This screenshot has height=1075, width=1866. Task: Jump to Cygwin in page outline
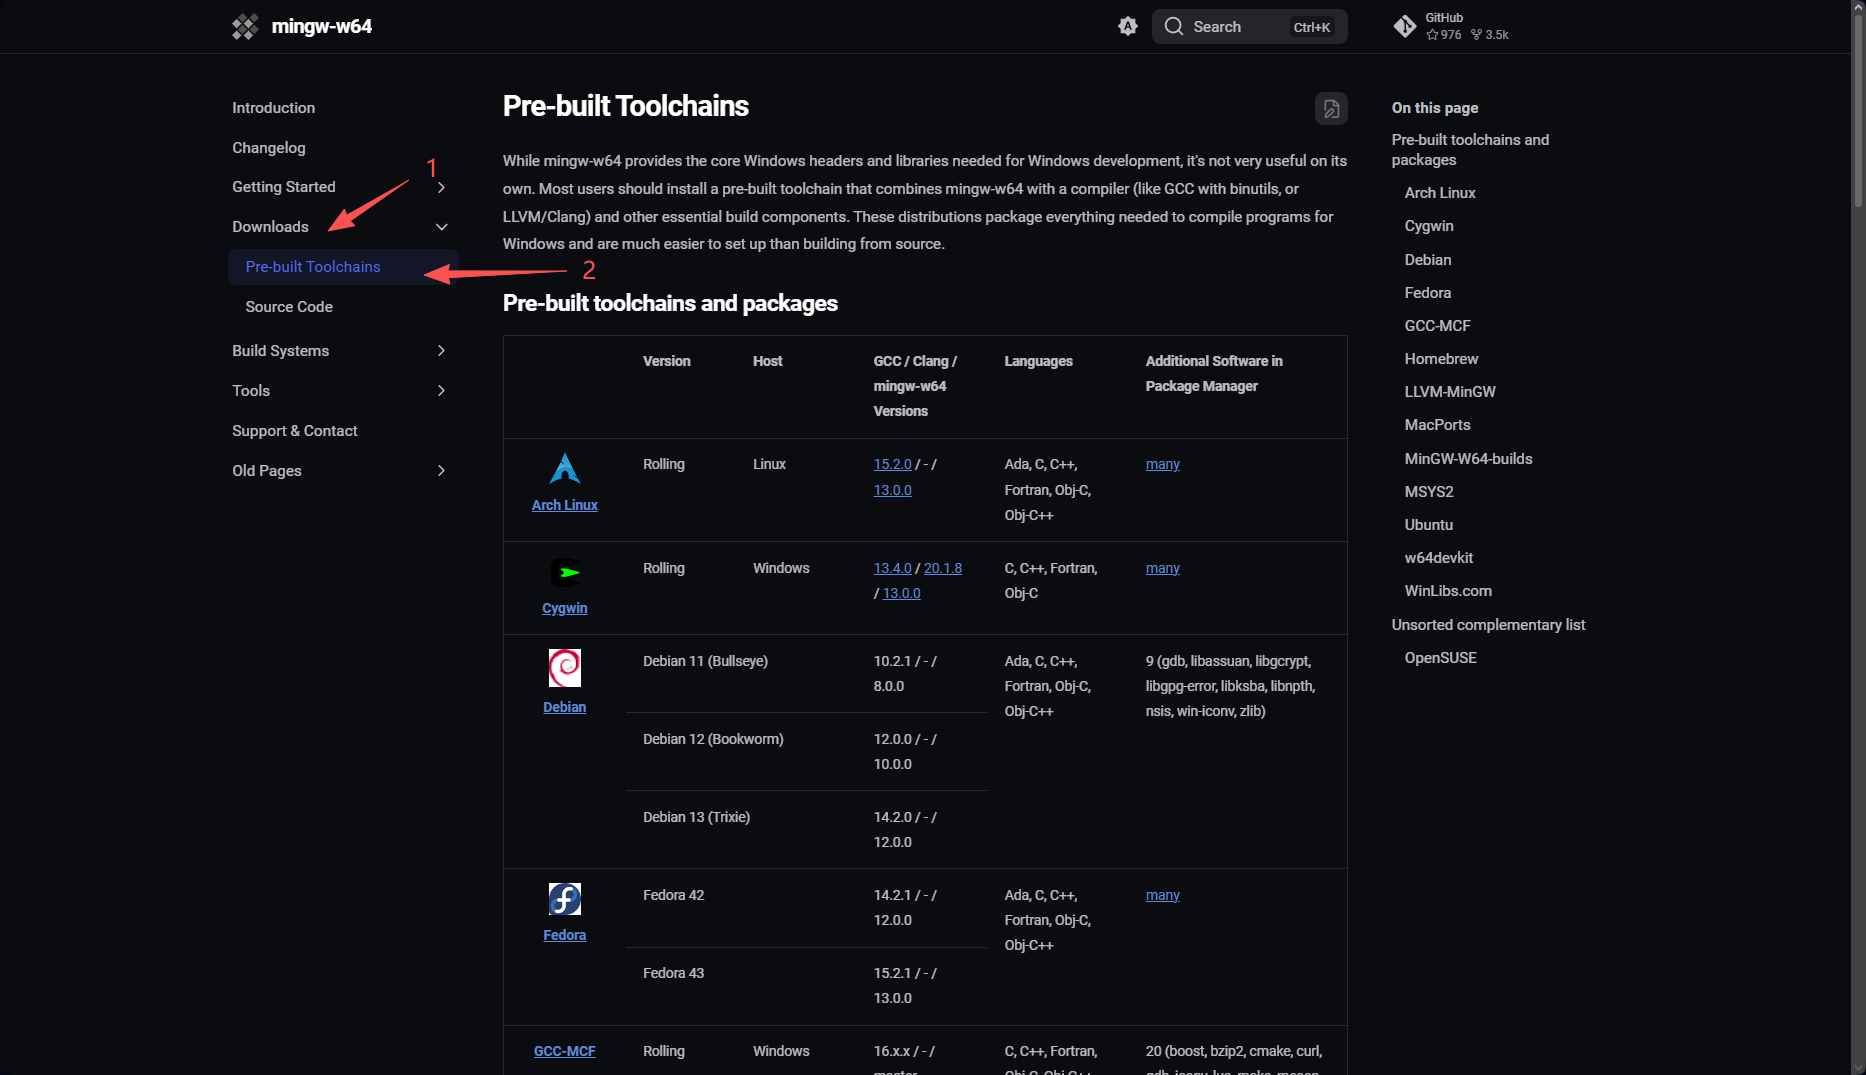point(1429,226)
